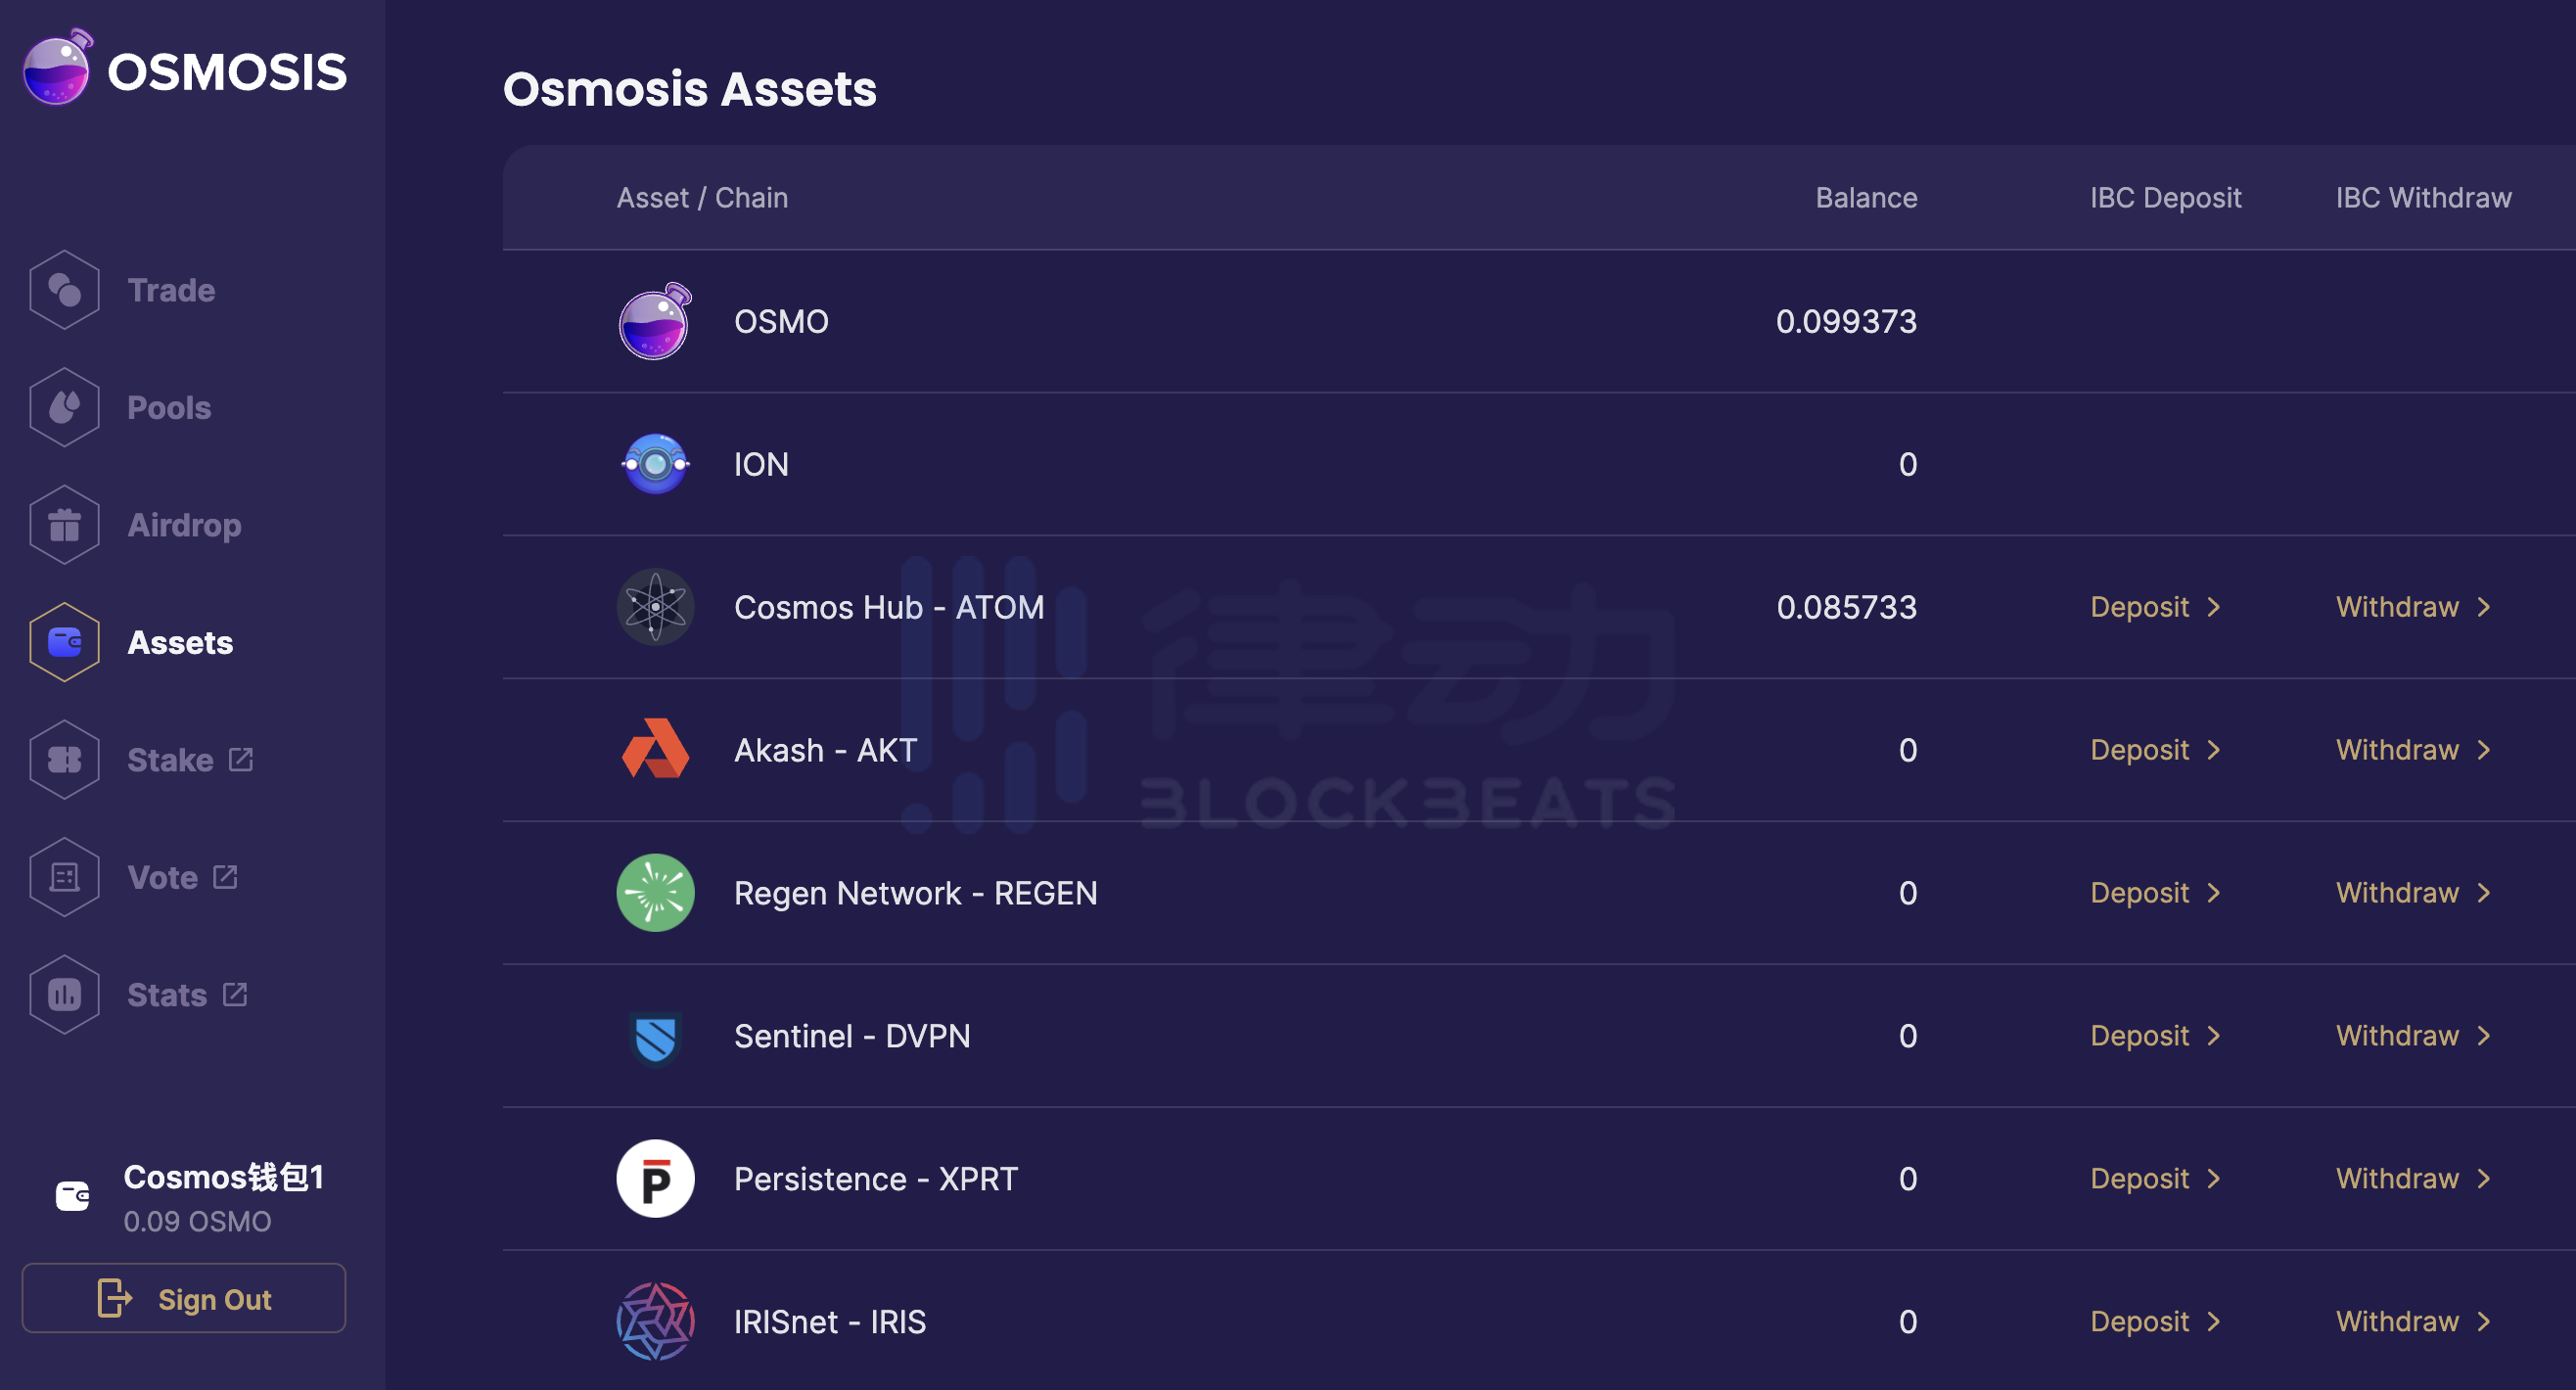
Task: Select the Assets menu item
Action: point(180,643)
